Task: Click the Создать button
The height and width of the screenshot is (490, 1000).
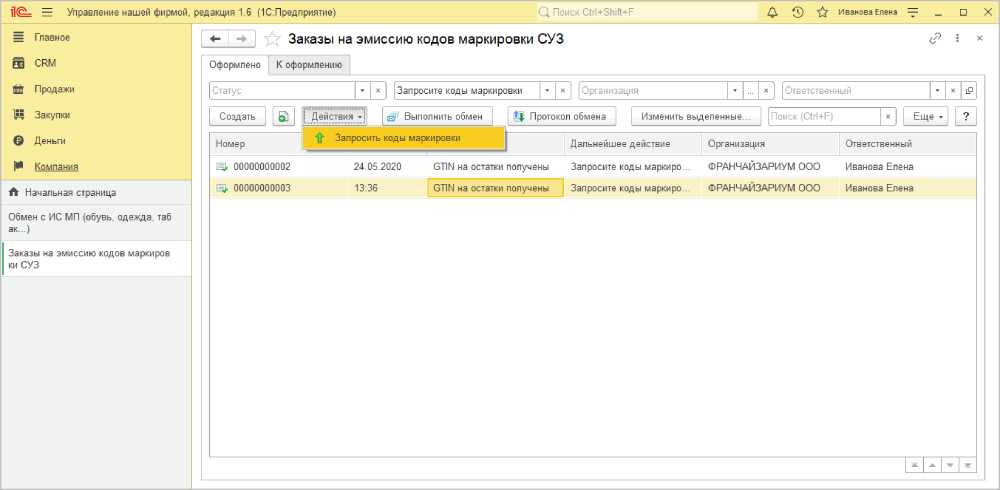Action: pyautogui.click(x=237, y=116)
